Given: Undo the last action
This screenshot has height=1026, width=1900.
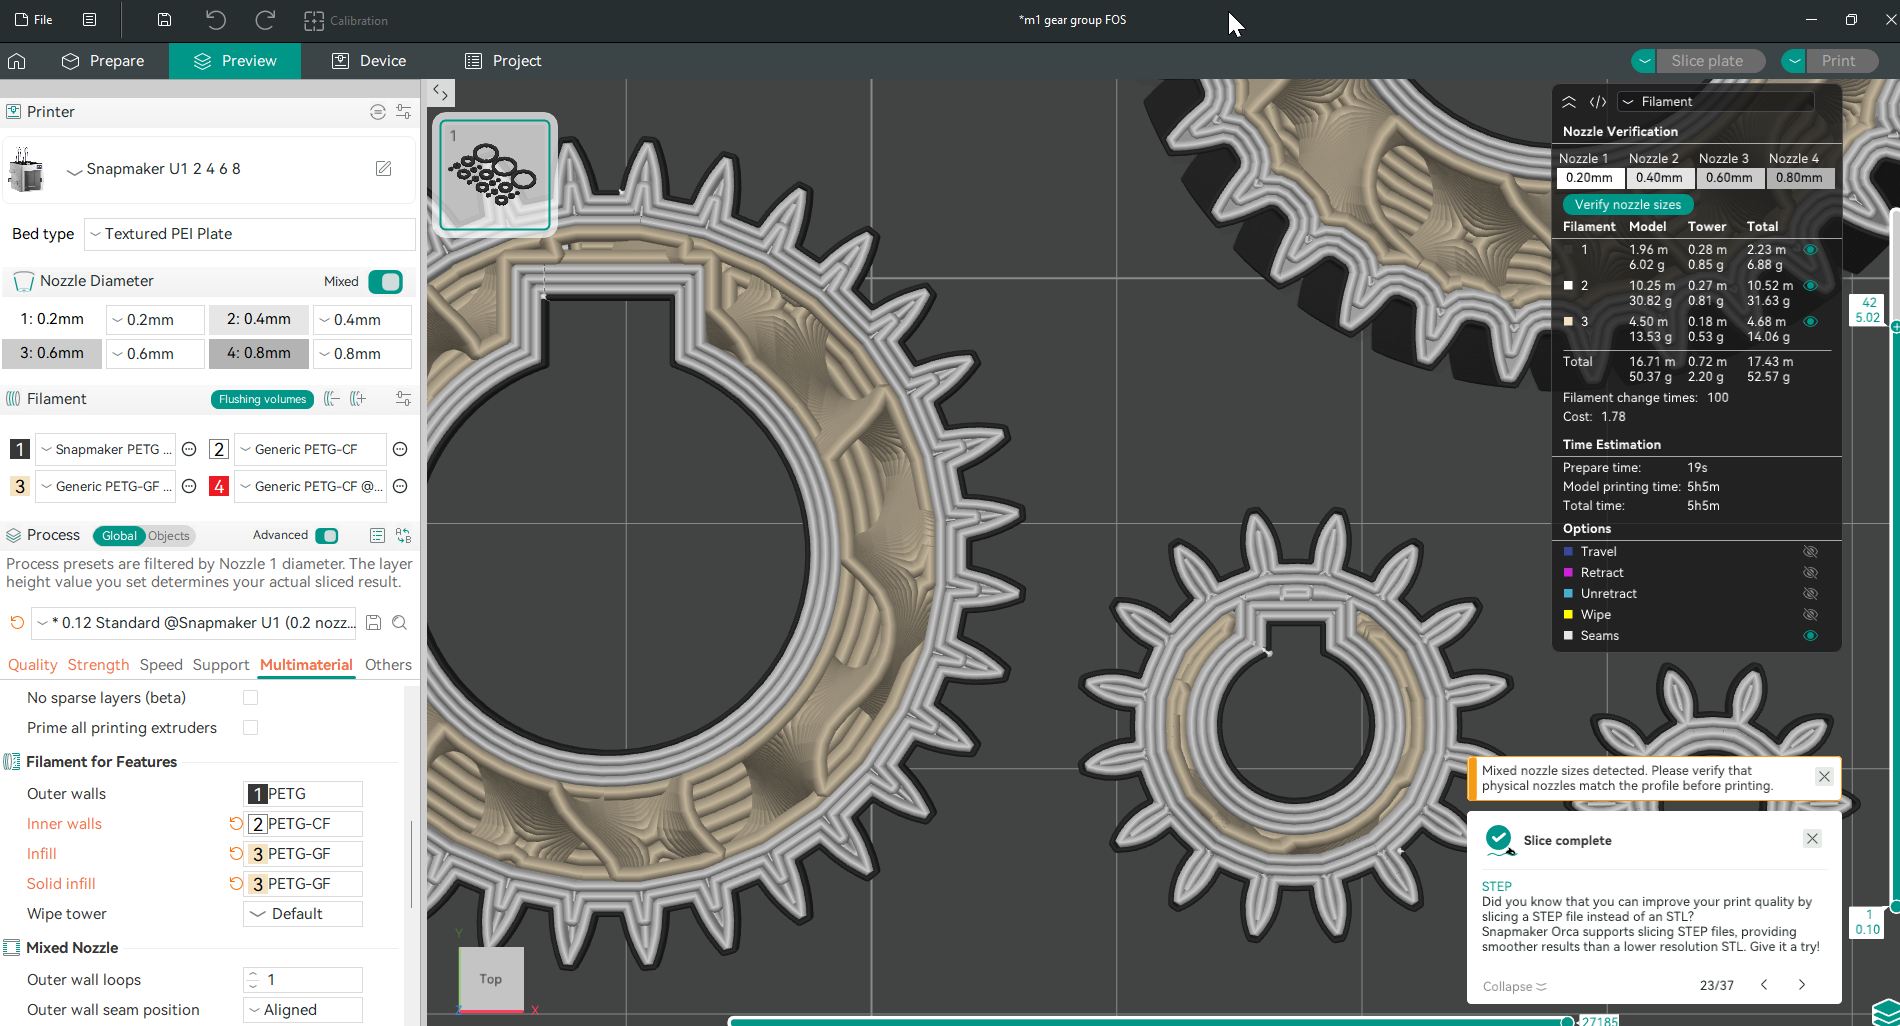Looking at the screenshot, I should click(216, 20).
